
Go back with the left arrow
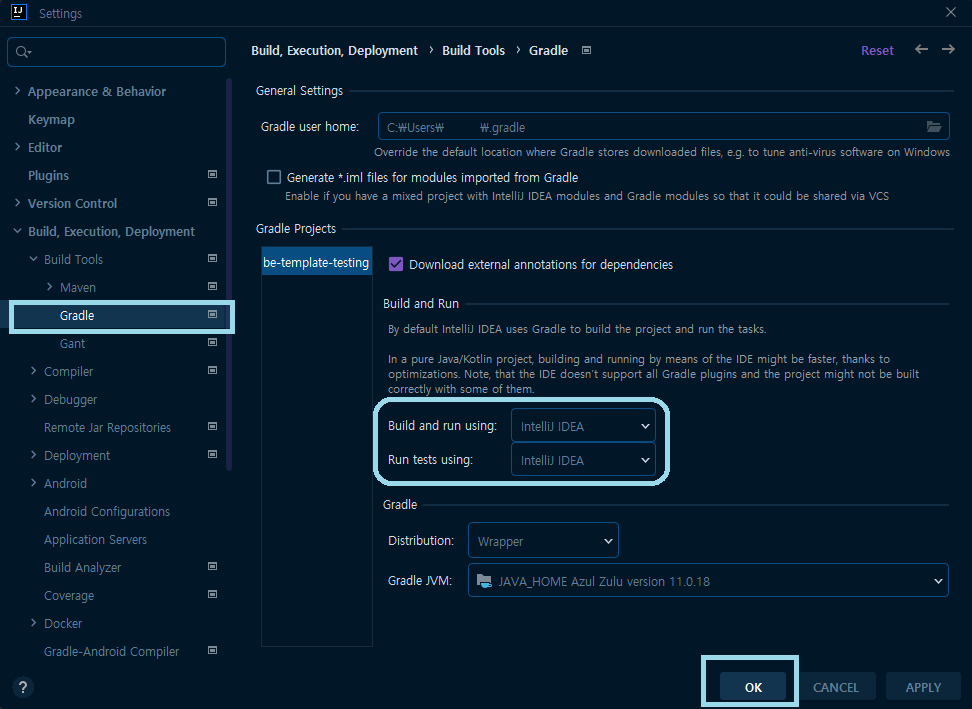point(921,49)
